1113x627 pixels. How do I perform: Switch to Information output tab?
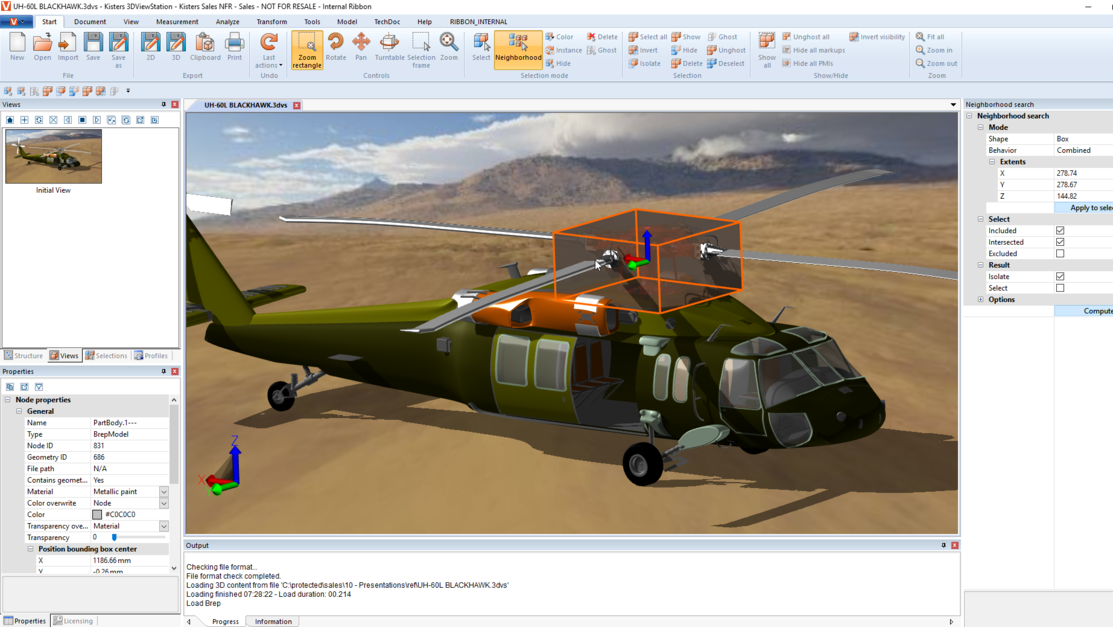point(273,621)
